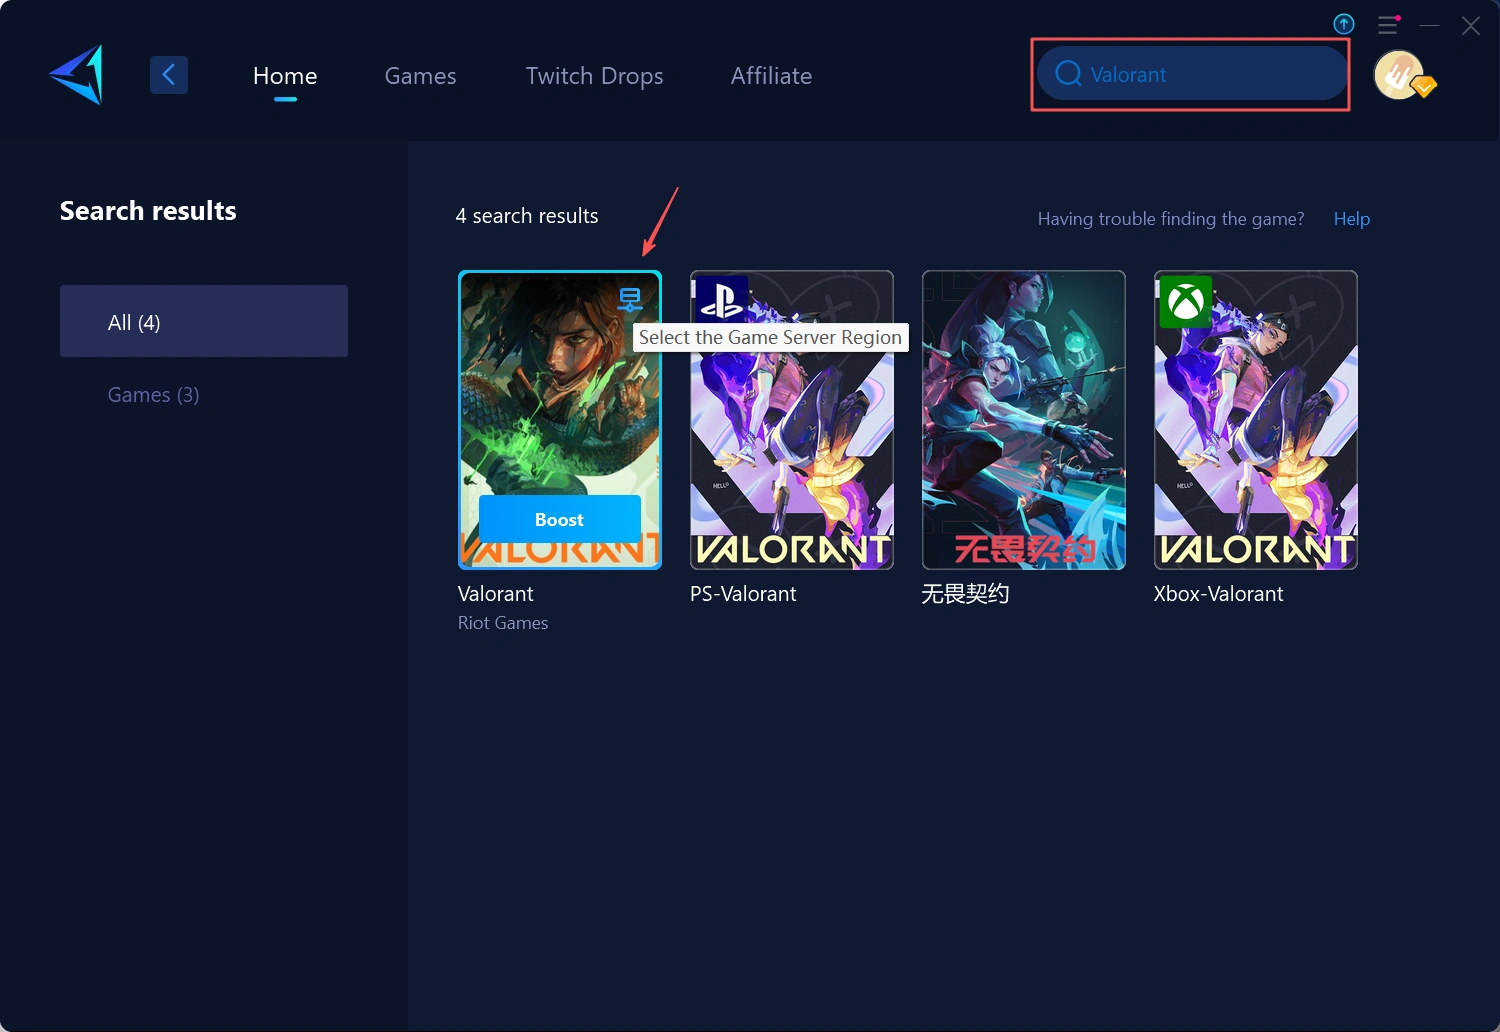Click the PlayStation logo on PS-Valorant card
1500x1032 pixels.
(721, 299)
